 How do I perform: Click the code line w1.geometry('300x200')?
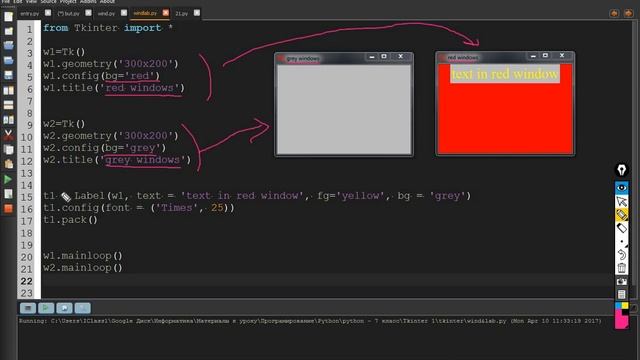tap(111, 64)
